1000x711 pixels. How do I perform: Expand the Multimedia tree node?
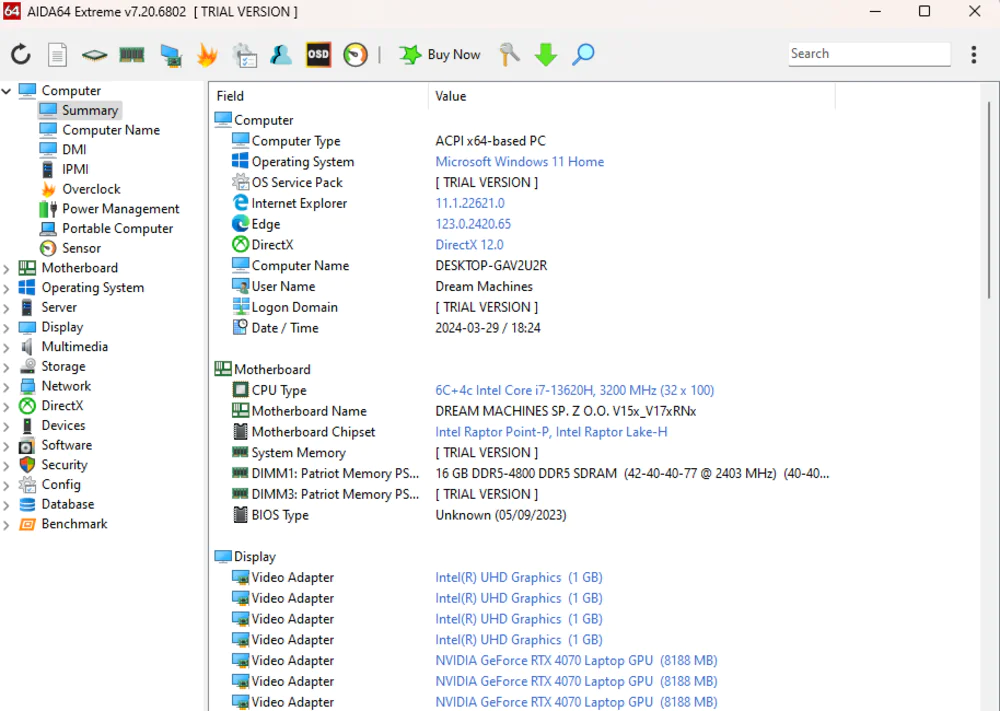(6, 348)
